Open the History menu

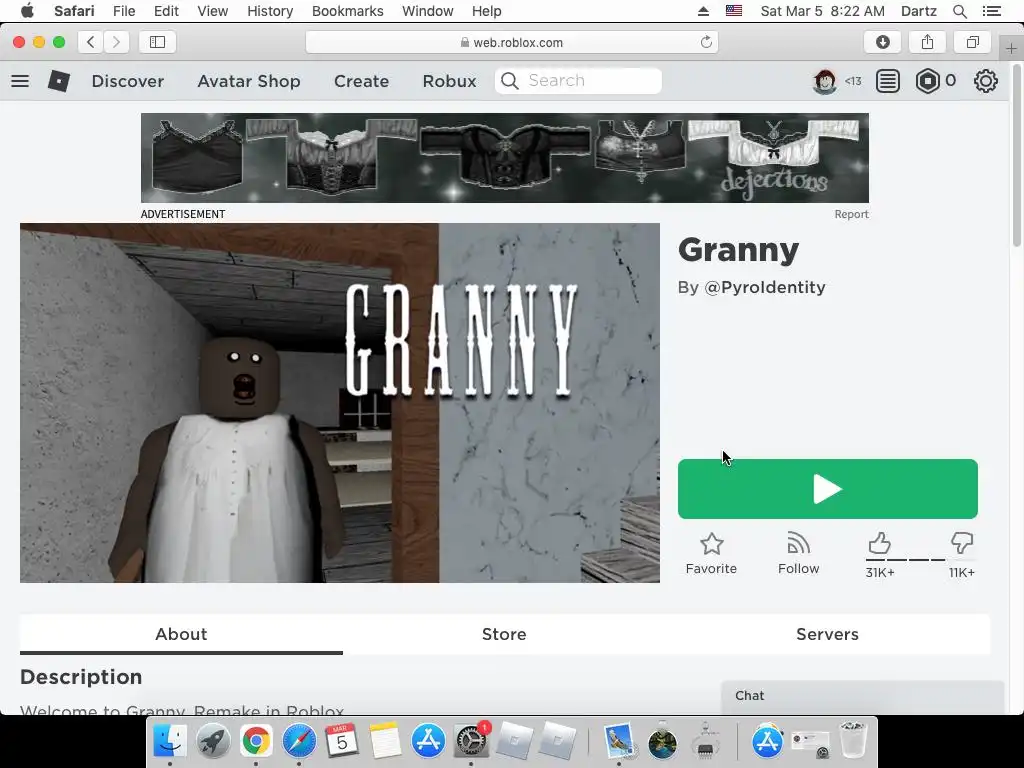click(270, 11)
